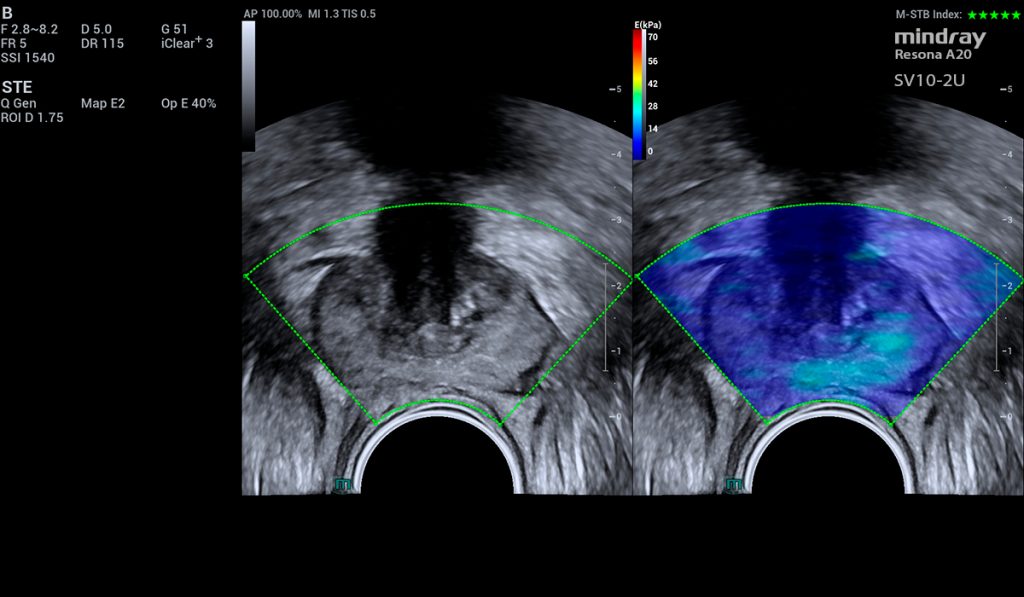Click the ROI D 1.75 parameter
The image size is (1024, 597).
tap(32, 119)
